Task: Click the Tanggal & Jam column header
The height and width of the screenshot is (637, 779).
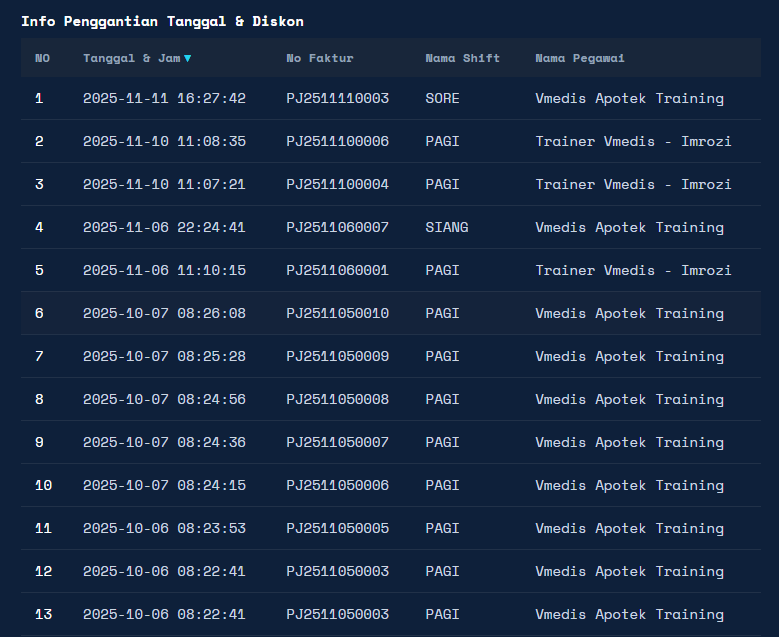Action: (x=131, y=58)
